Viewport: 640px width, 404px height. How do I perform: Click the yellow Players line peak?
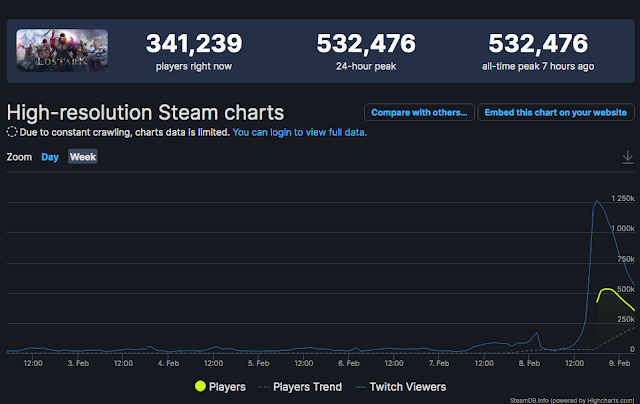point(607,289)
